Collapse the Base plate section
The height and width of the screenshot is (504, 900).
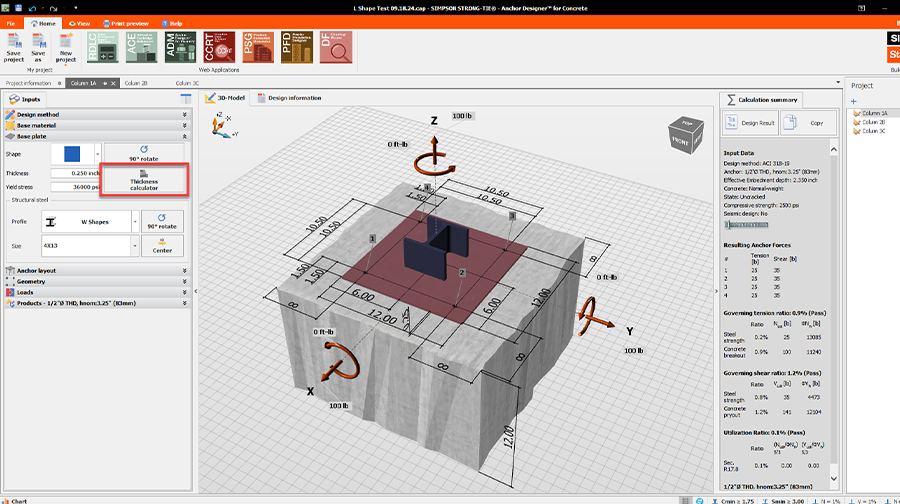(98, 136)
